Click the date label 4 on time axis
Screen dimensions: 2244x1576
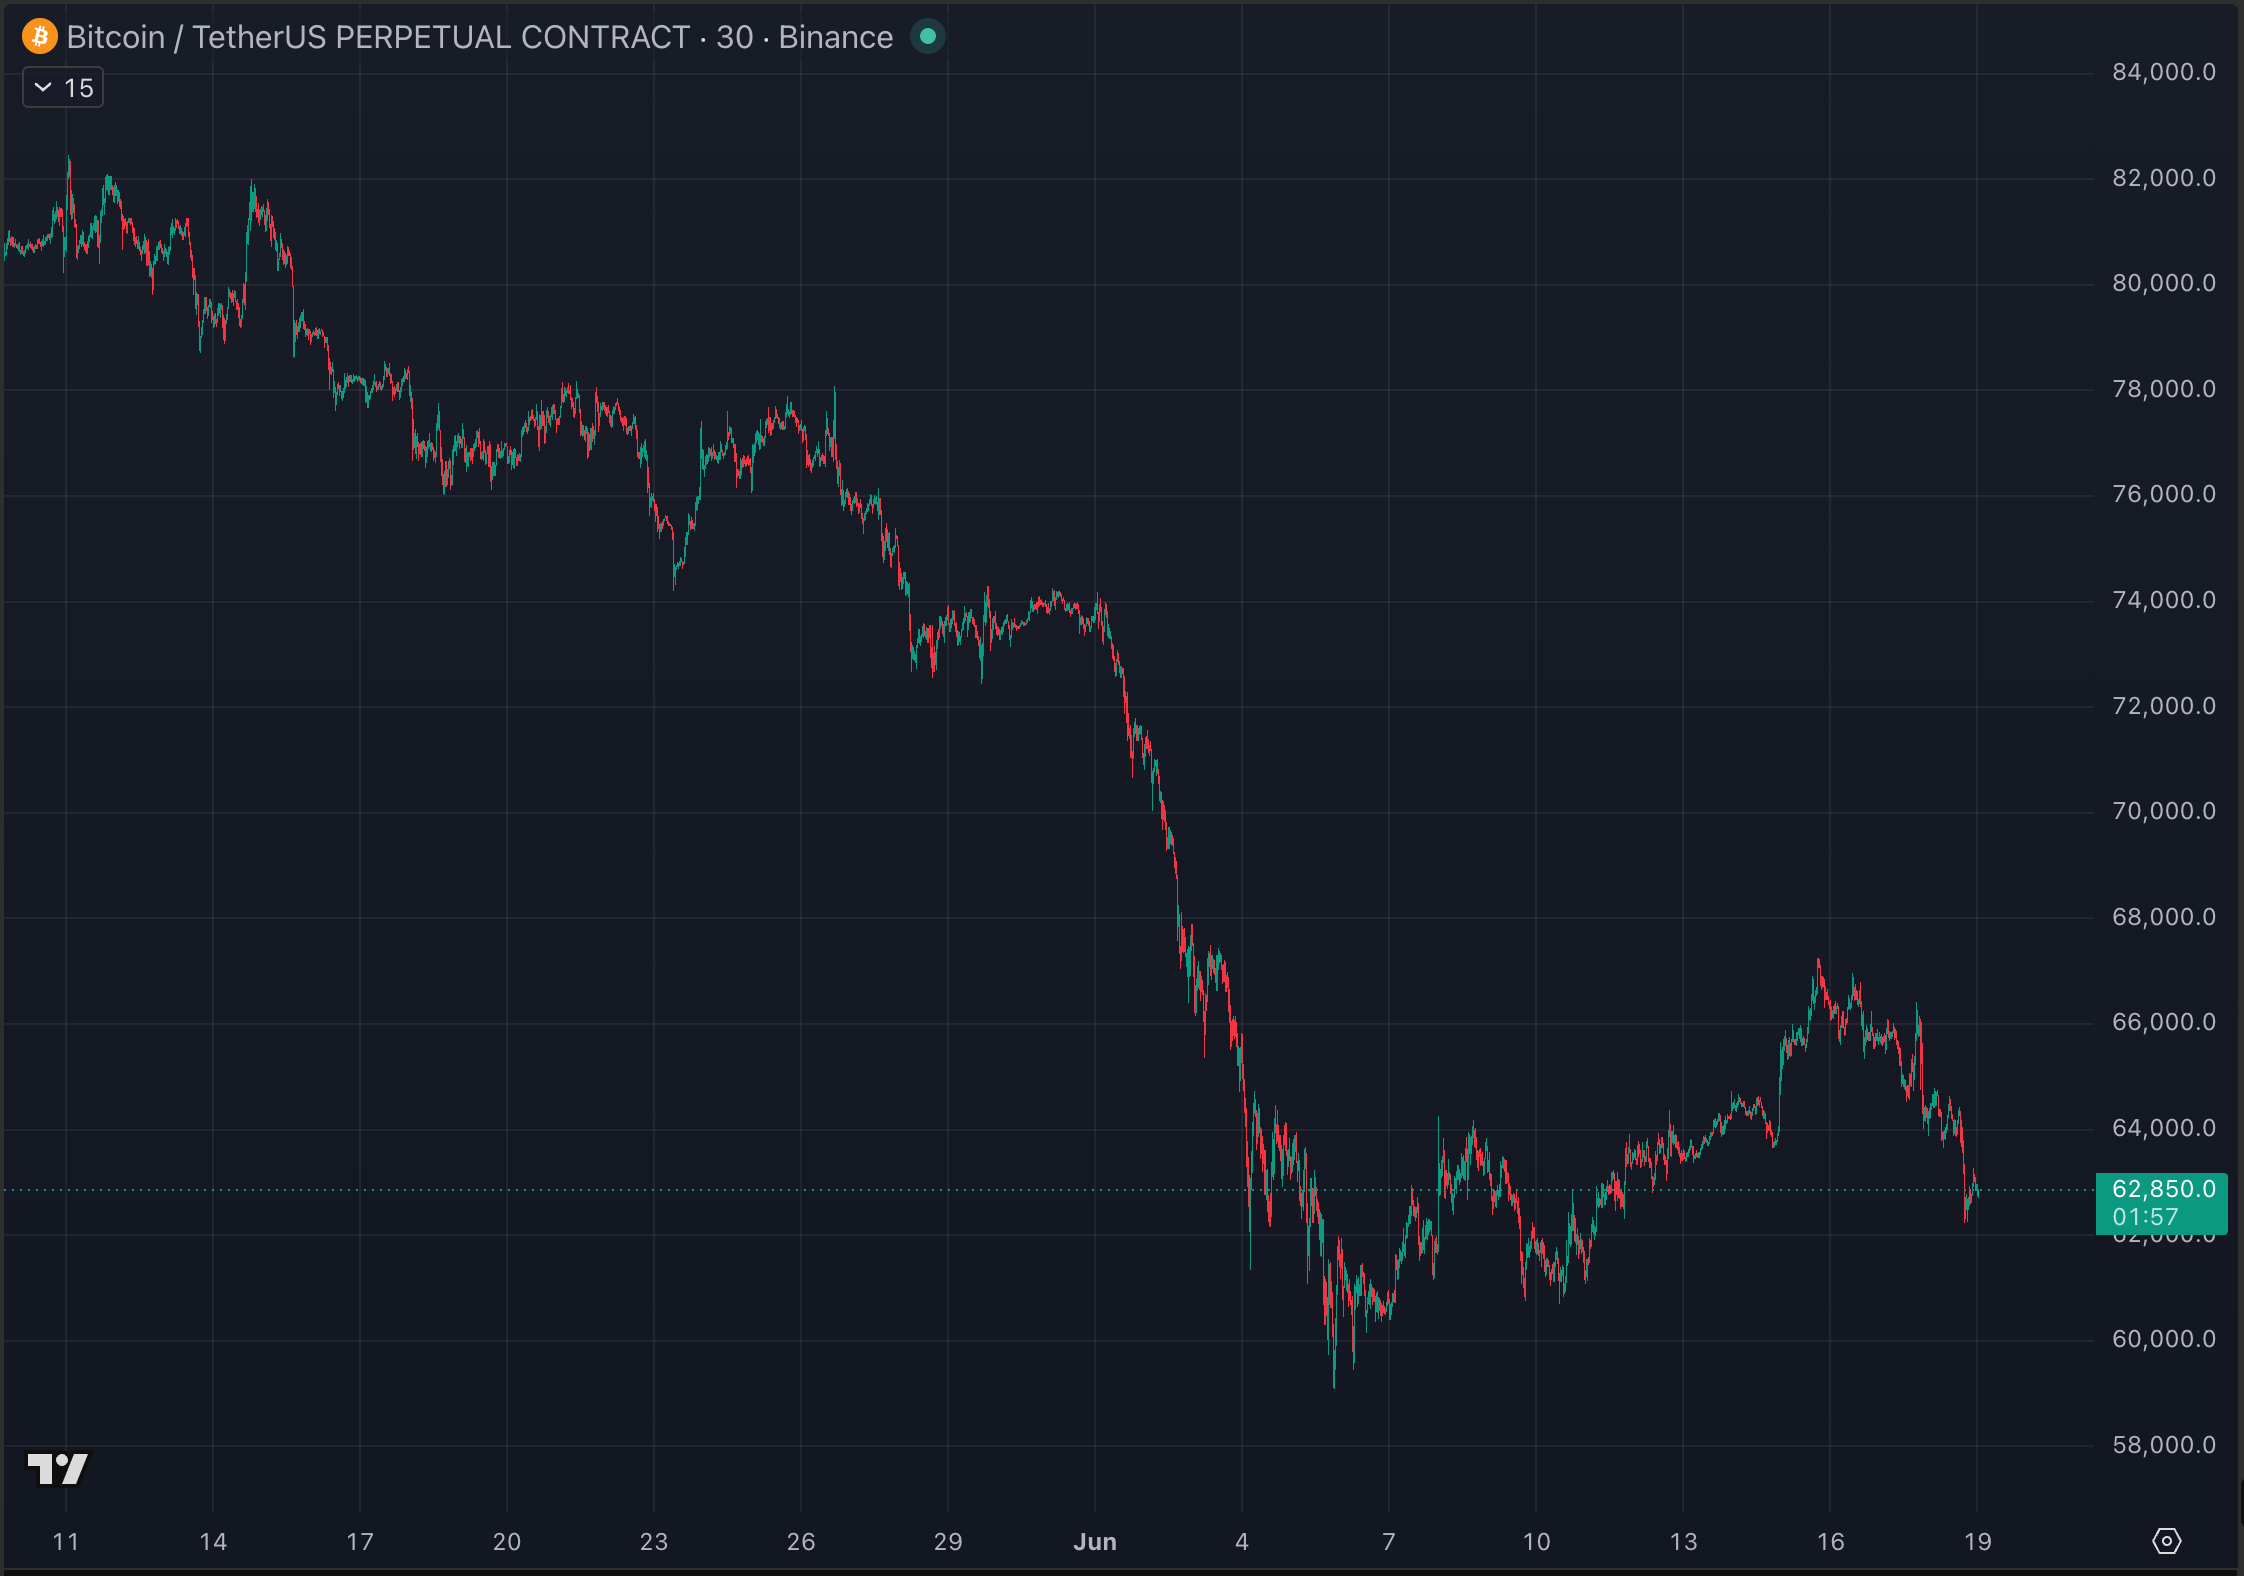click(1242, 1542)
